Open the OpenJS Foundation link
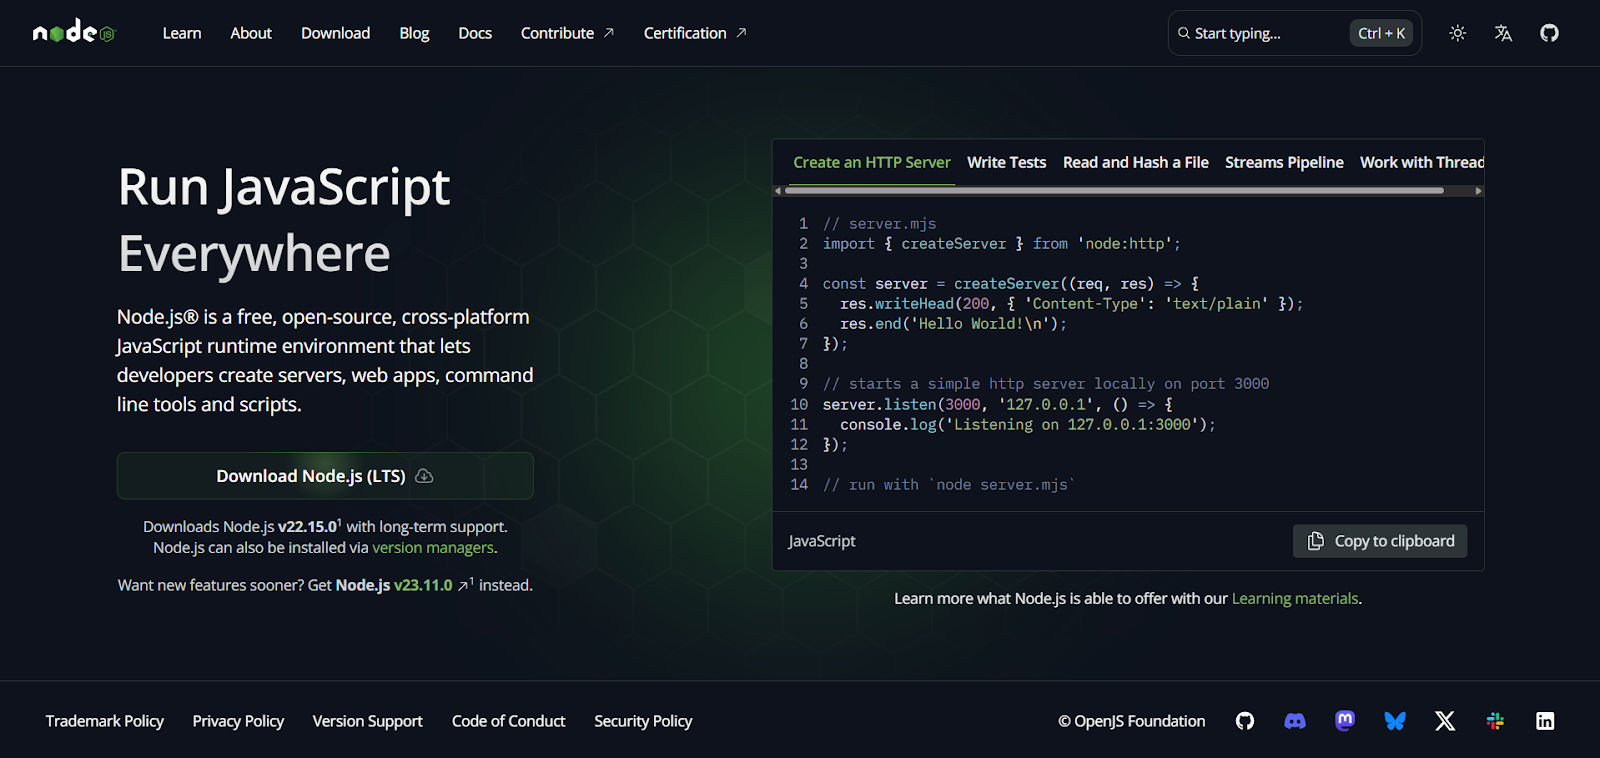1600x758 pixels. 1131,721
